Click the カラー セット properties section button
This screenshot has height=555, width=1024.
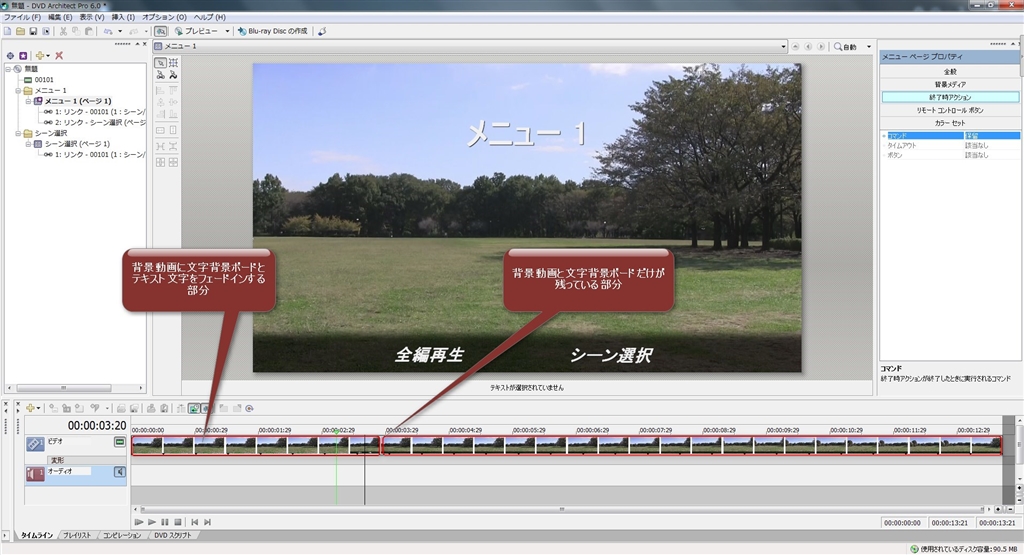950,123
